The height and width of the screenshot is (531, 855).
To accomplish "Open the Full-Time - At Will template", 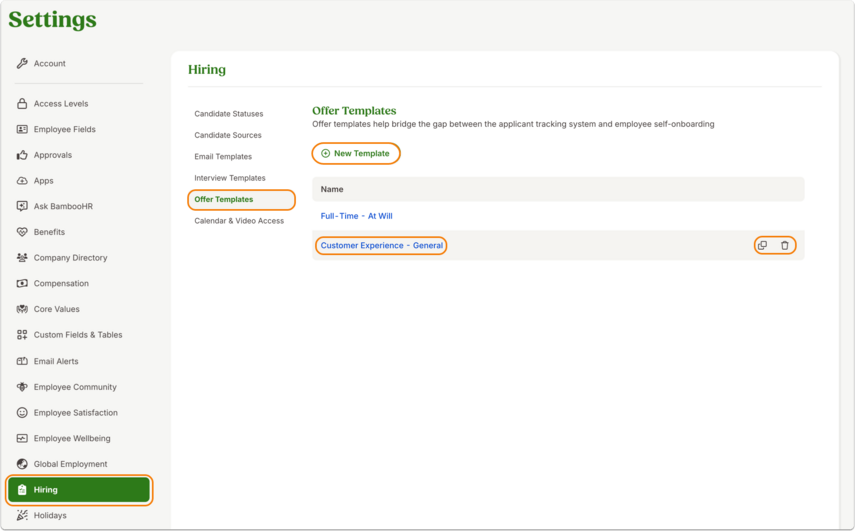I will point(356,216).
